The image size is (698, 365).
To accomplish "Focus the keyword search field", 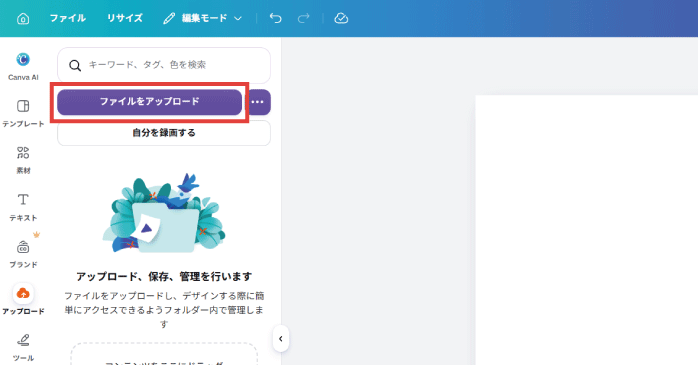I will pyautogui.click(x=164, y=65).
